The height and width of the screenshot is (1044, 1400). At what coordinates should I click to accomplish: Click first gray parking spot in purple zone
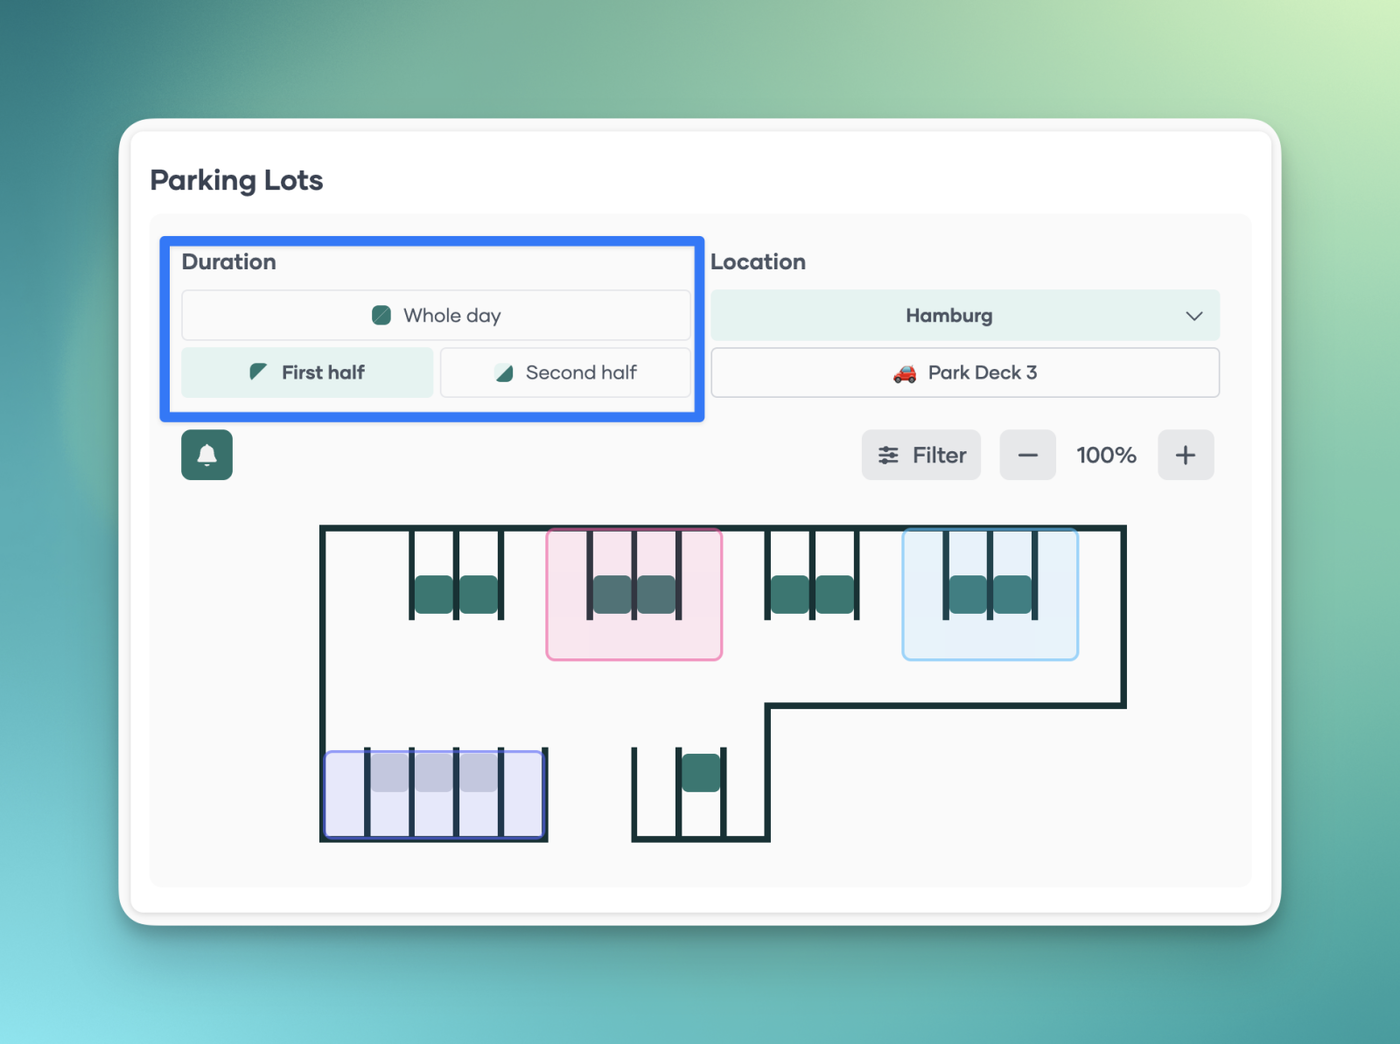390,773
